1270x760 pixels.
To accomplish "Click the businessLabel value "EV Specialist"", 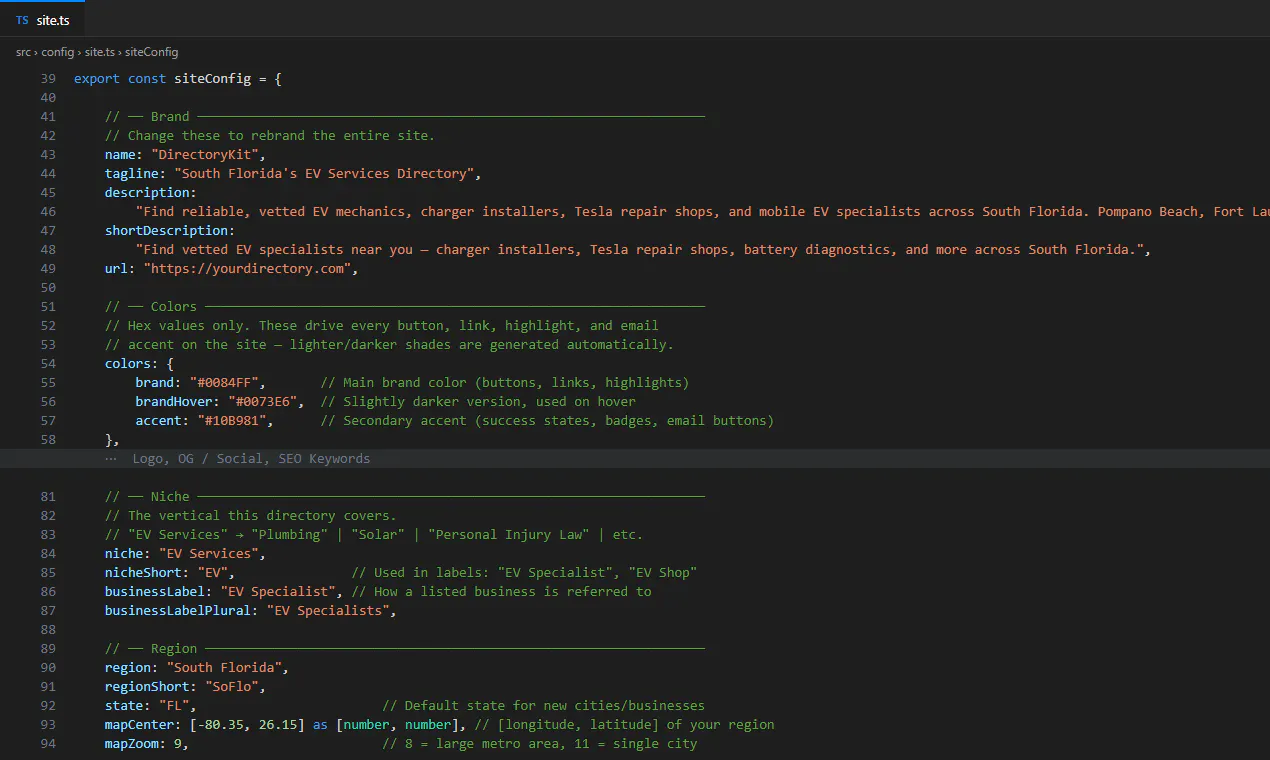I will 277,592.
